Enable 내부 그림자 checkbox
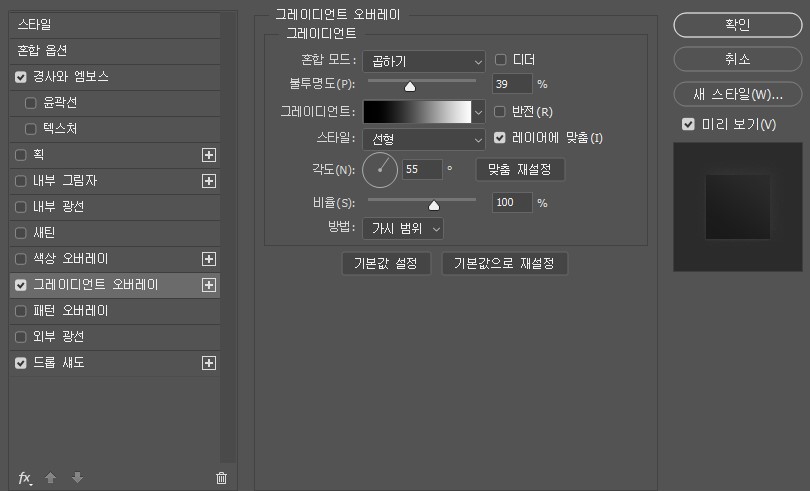This screenshot has width=810, height=491. [21, 181]
